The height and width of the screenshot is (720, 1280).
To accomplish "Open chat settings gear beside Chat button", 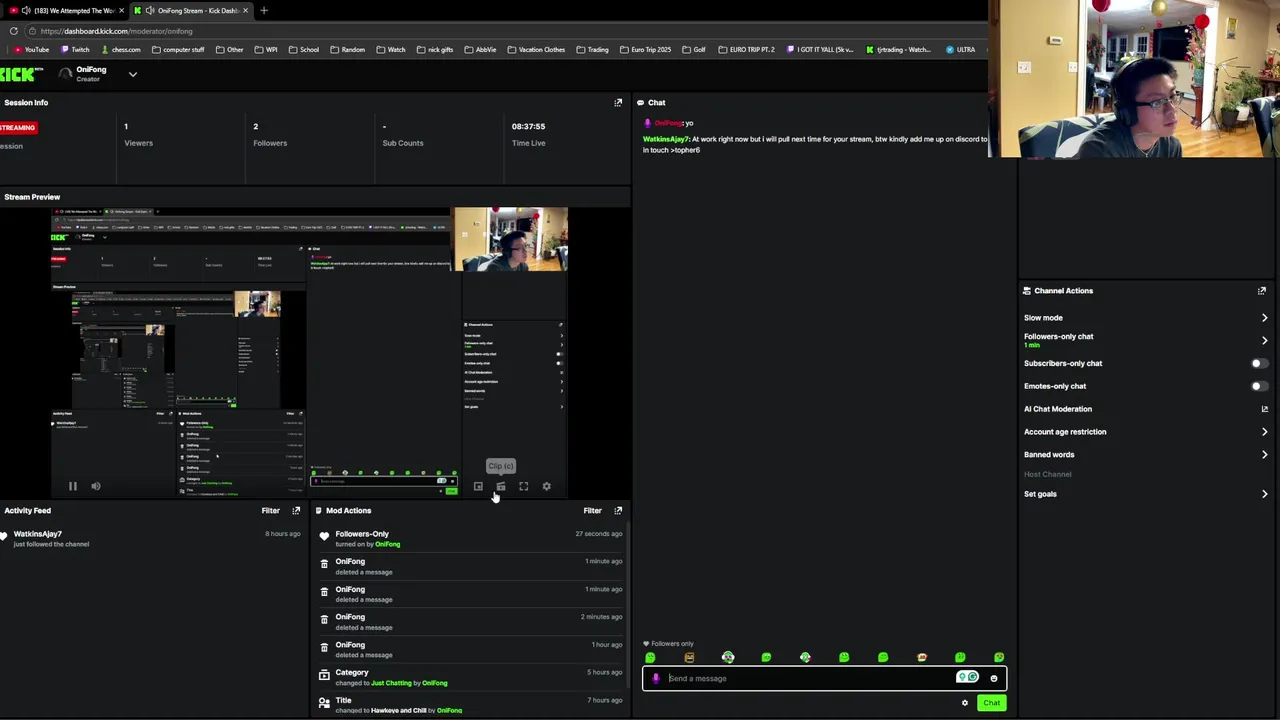I will (965, 703).
